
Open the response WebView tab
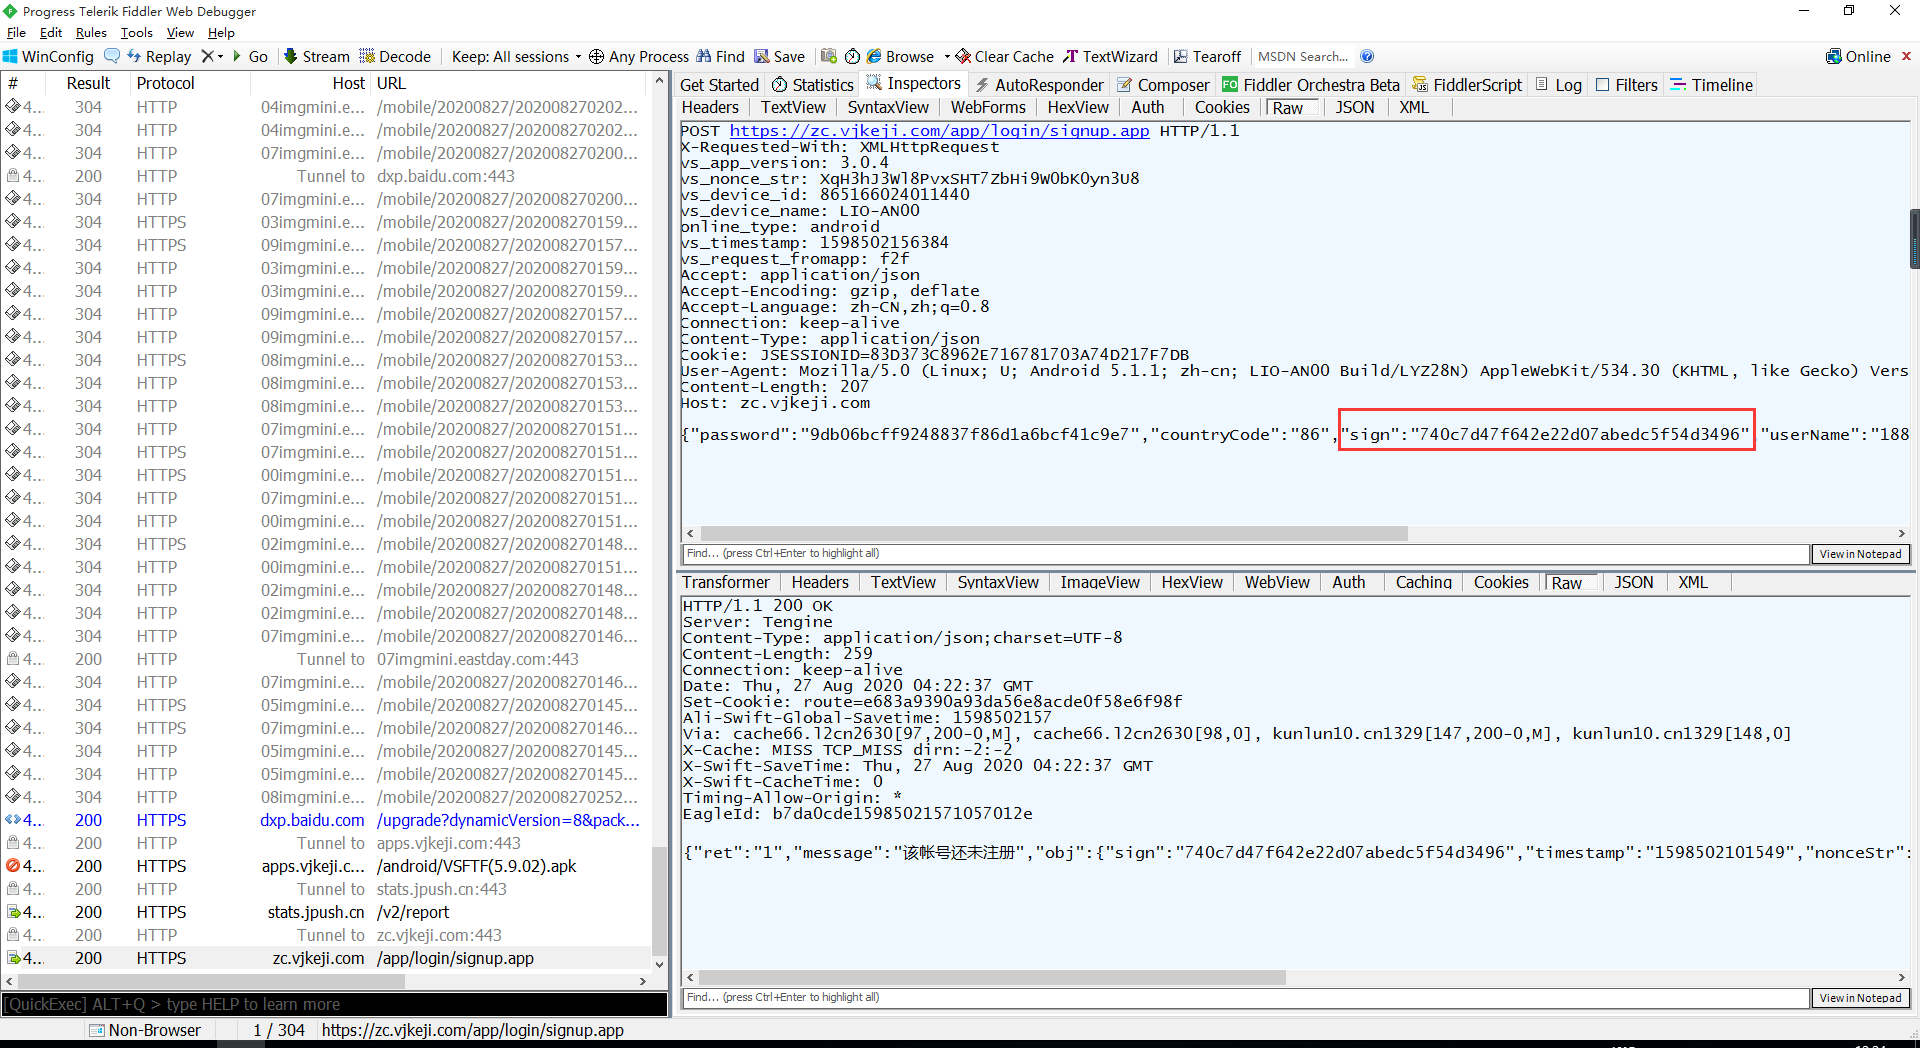[1277, 582]
